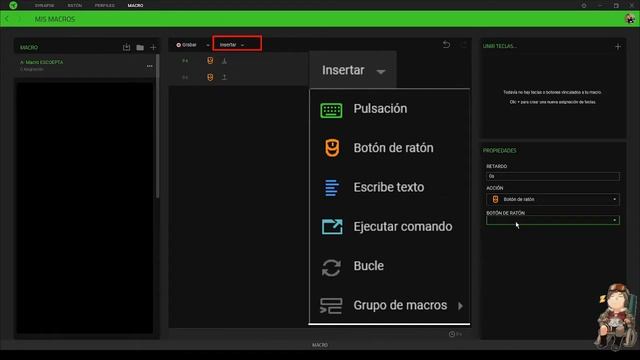Click the green keyboard Pulsación icon
The width and height of the screenshot is (640, 360).
click(331, 110)
